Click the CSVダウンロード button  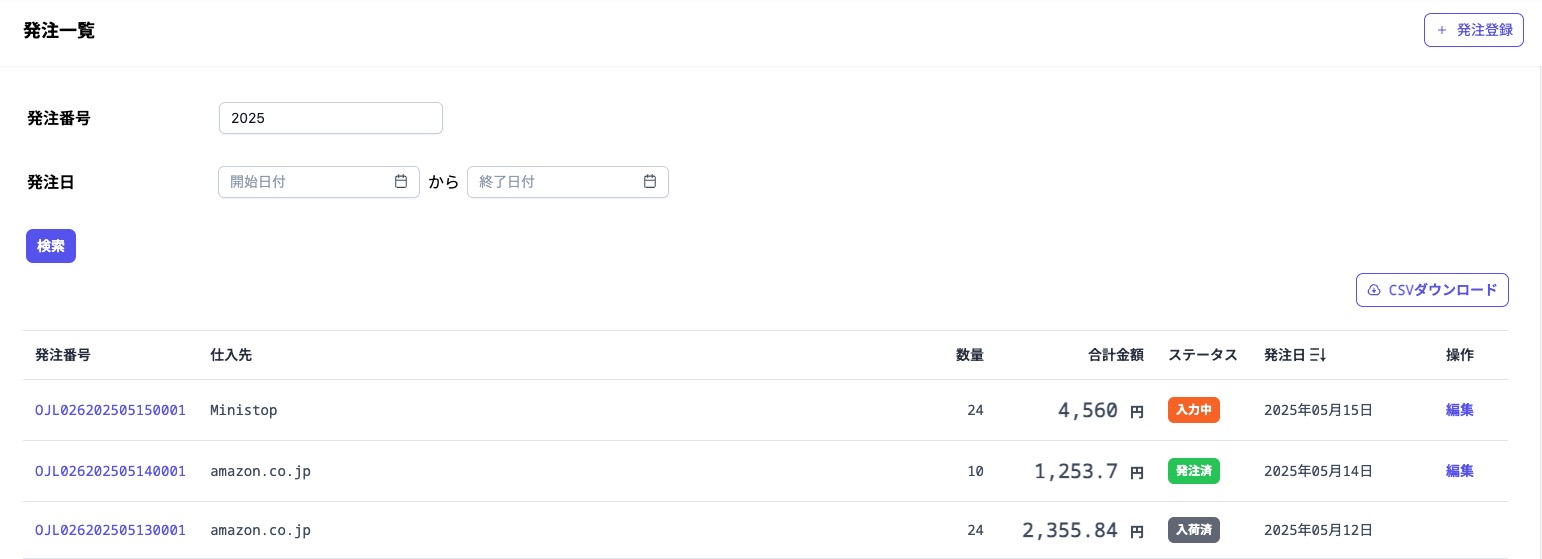1432,290
